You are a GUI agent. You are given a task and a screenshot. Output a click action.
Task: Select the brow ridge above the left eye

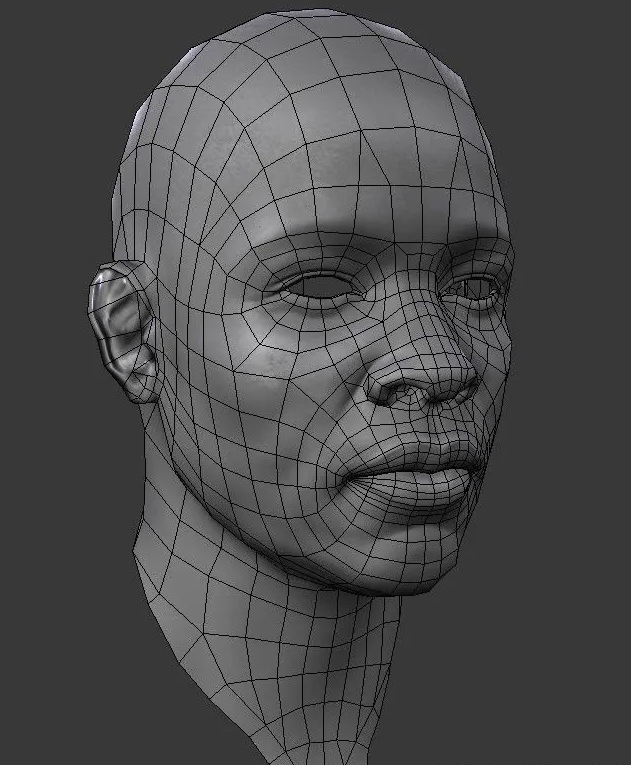310,250
